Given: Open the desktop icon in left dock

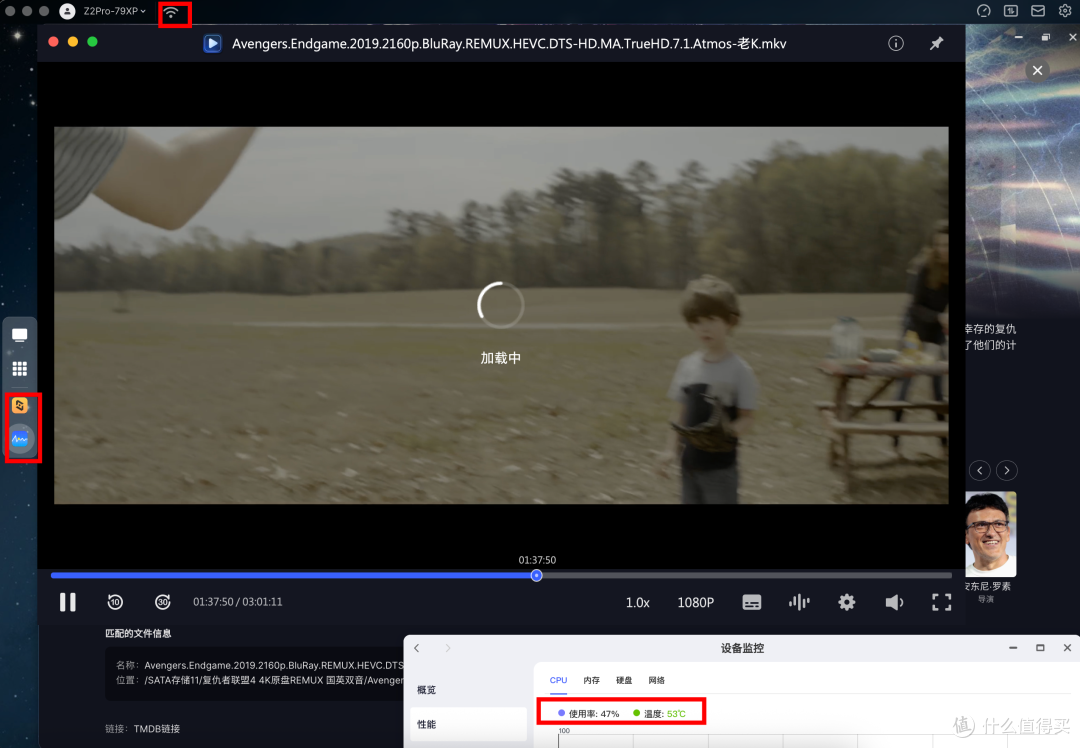Looking at the screenshot, I should tap(20, 335).
